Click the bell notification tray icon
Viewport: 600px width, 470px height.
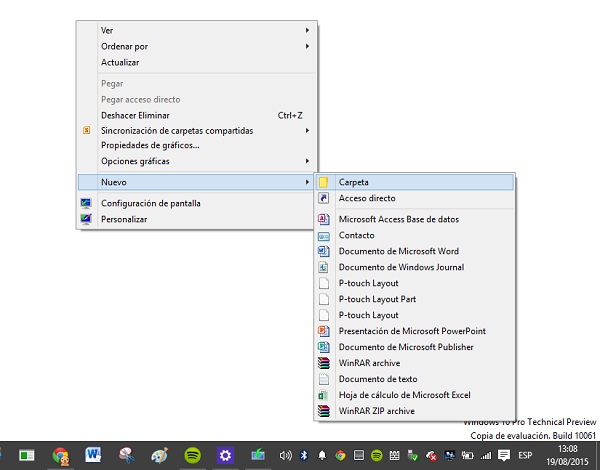tap(322, 455)
